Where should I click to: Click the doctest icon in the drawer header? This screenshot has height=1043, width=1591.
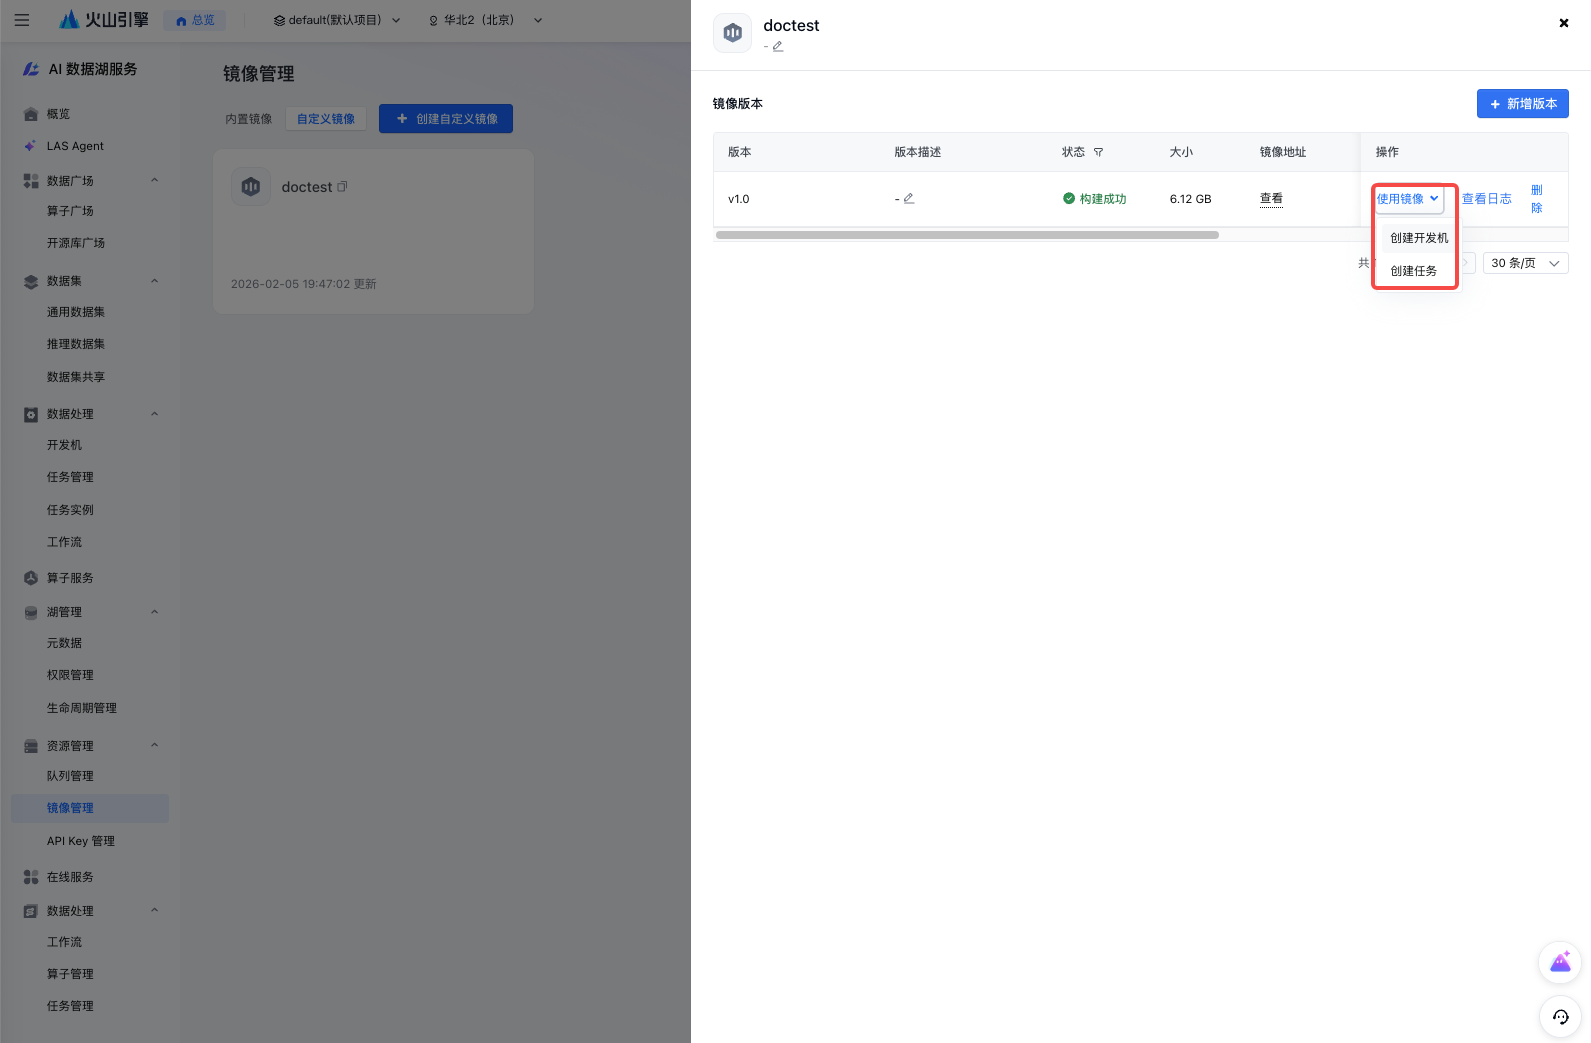tap(733, 33)
